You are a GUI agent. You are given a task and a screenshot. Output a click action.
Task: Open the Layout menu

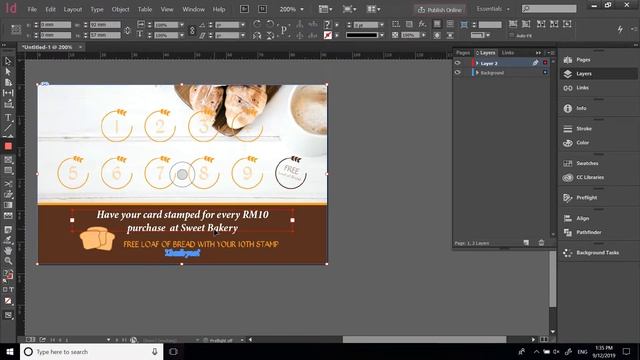(x=73, y=9)
